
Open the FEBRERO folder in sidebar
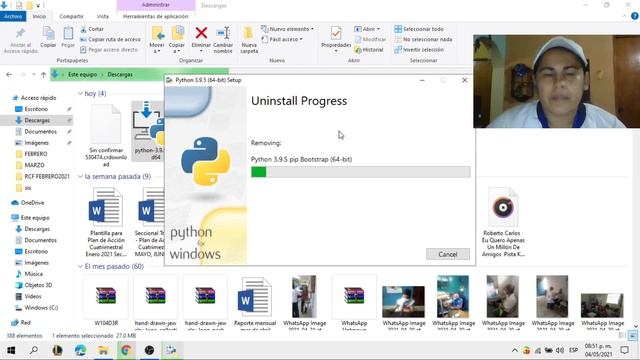click(36, 154)
